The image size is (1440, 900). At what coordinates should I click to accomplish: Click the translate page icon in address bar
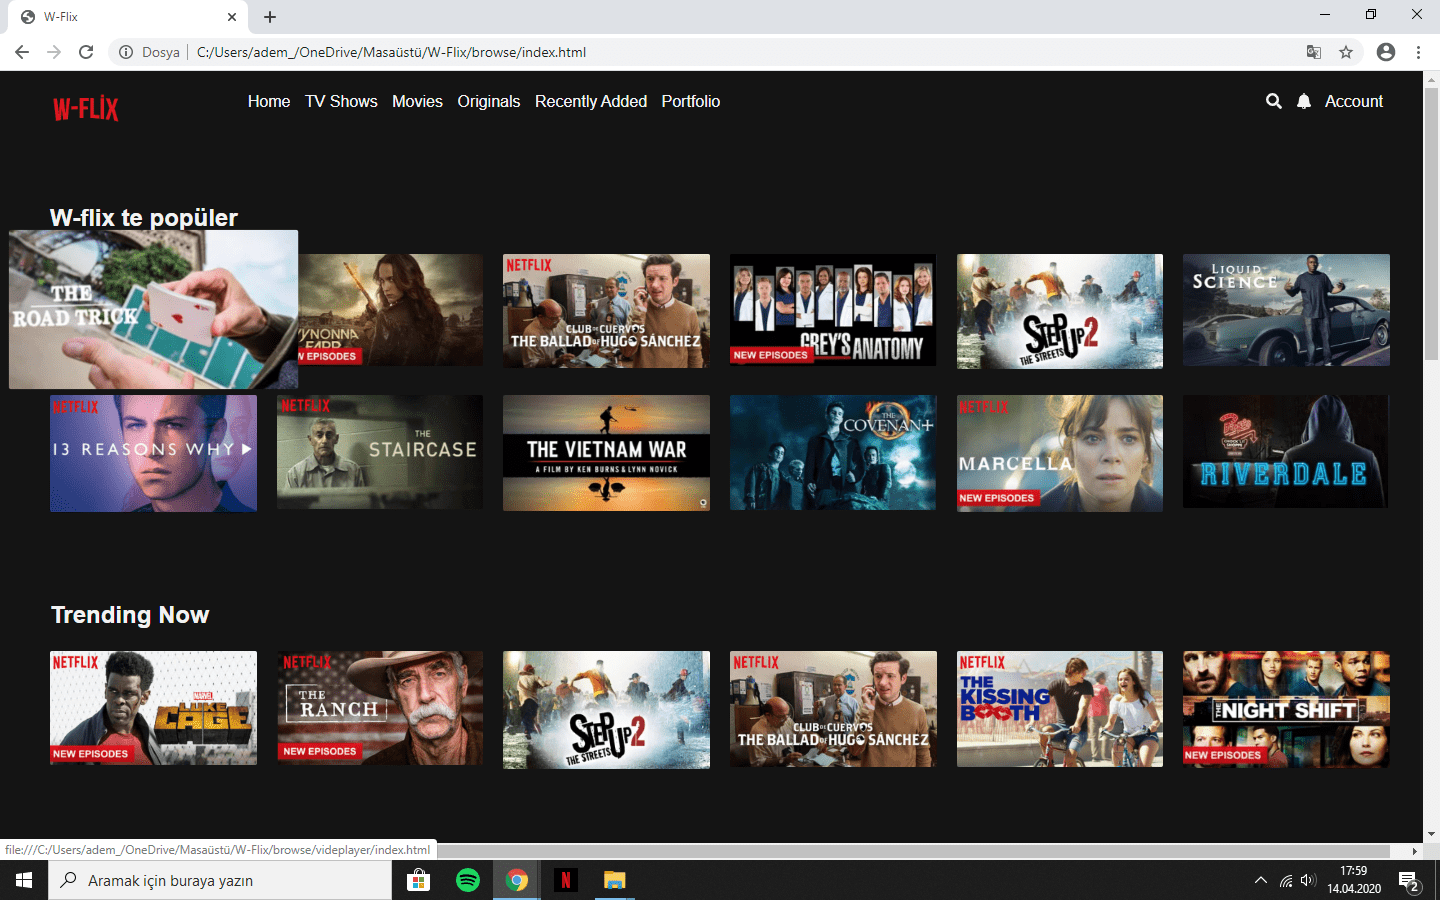click(1314, 52)
